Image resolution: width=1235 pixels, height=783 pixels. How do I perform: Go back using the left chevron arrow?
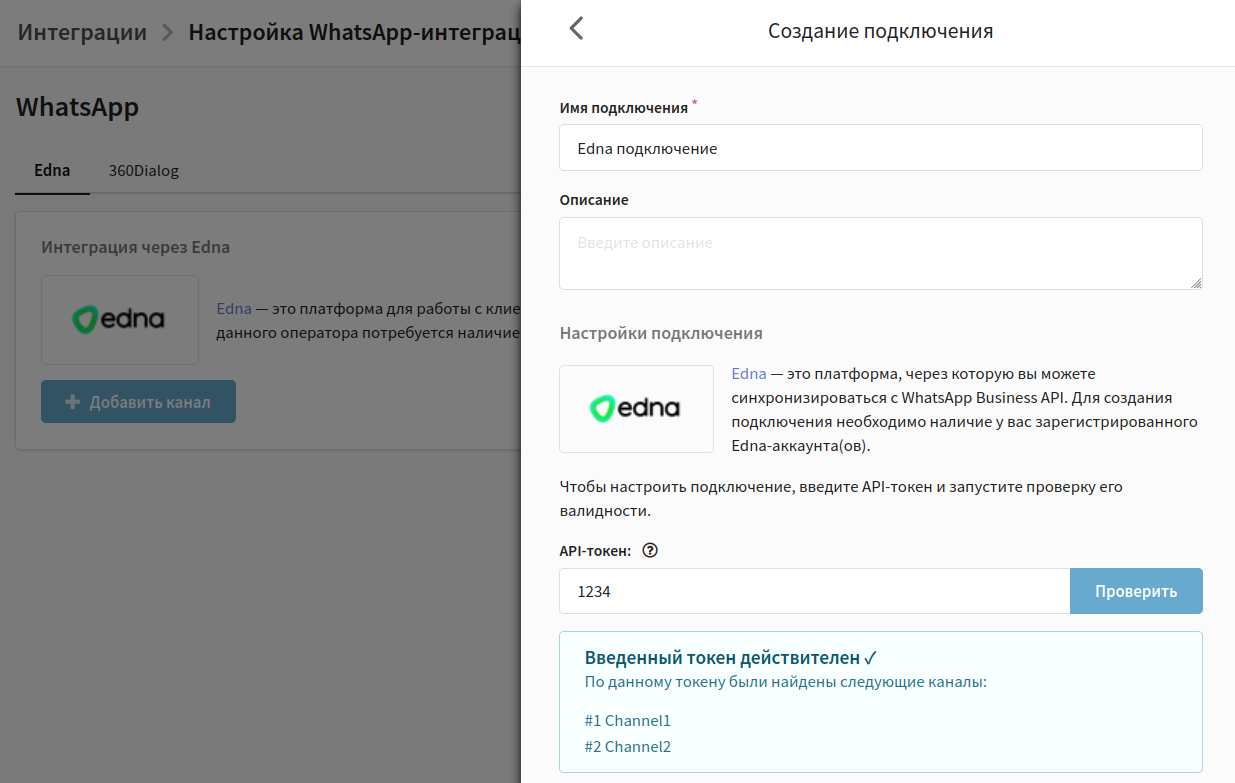point(576,29)
